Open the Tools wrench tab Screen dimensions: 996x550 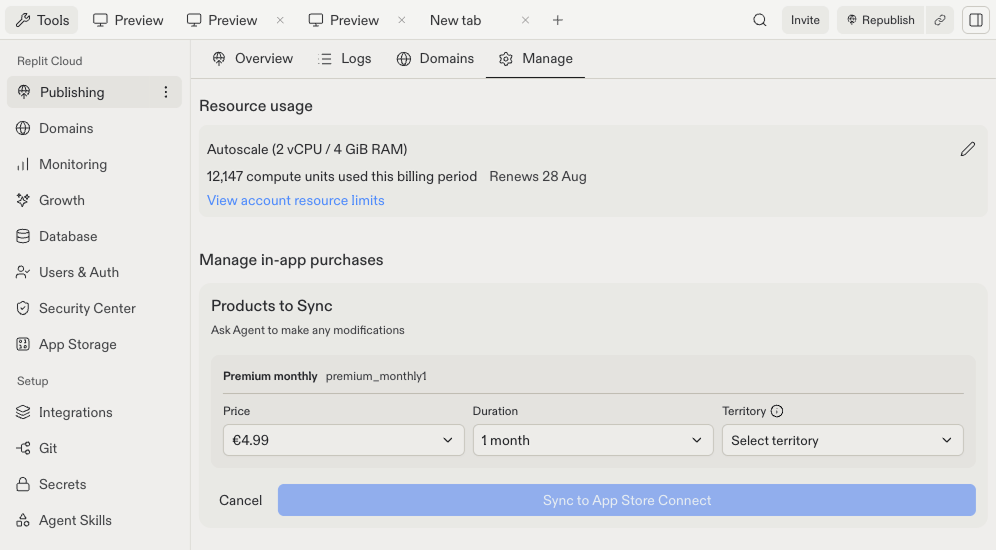42,20
